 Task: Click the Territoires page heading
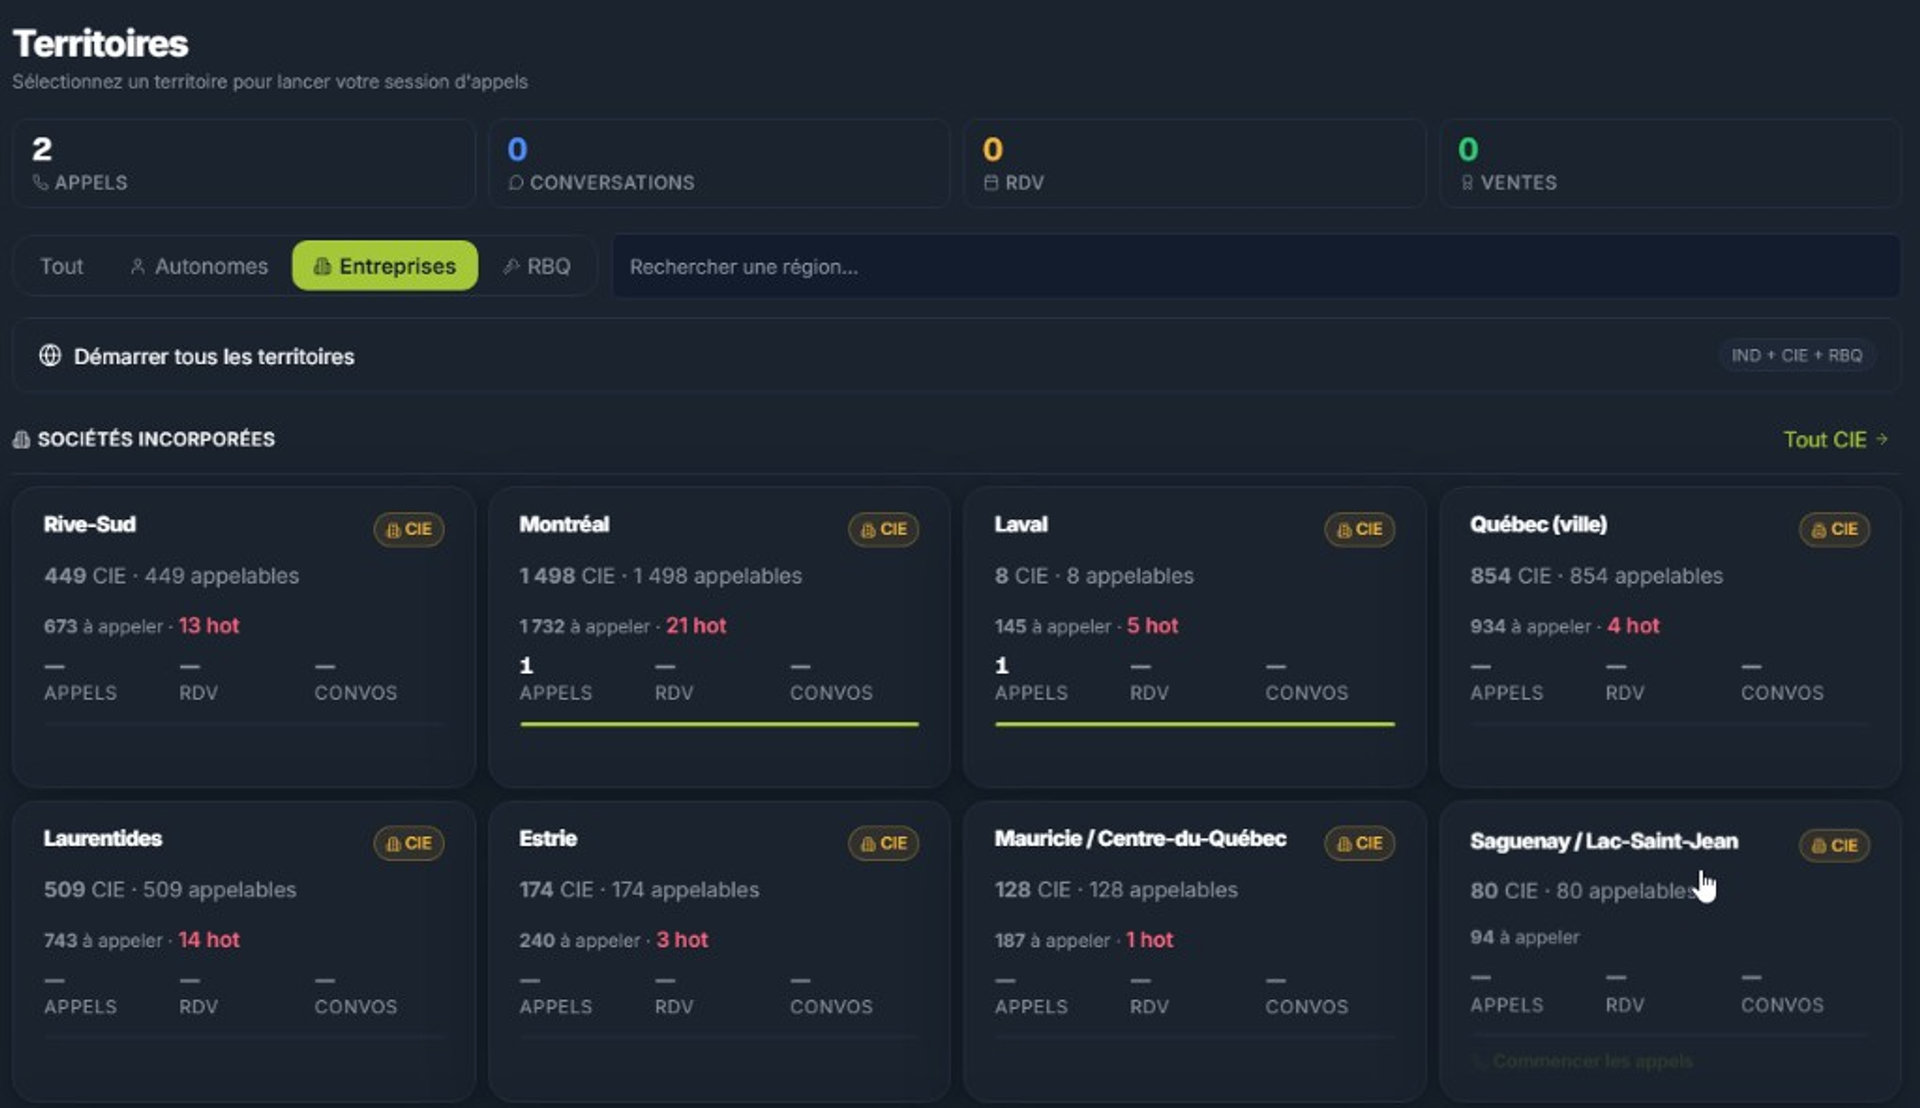tap(100, 44)
